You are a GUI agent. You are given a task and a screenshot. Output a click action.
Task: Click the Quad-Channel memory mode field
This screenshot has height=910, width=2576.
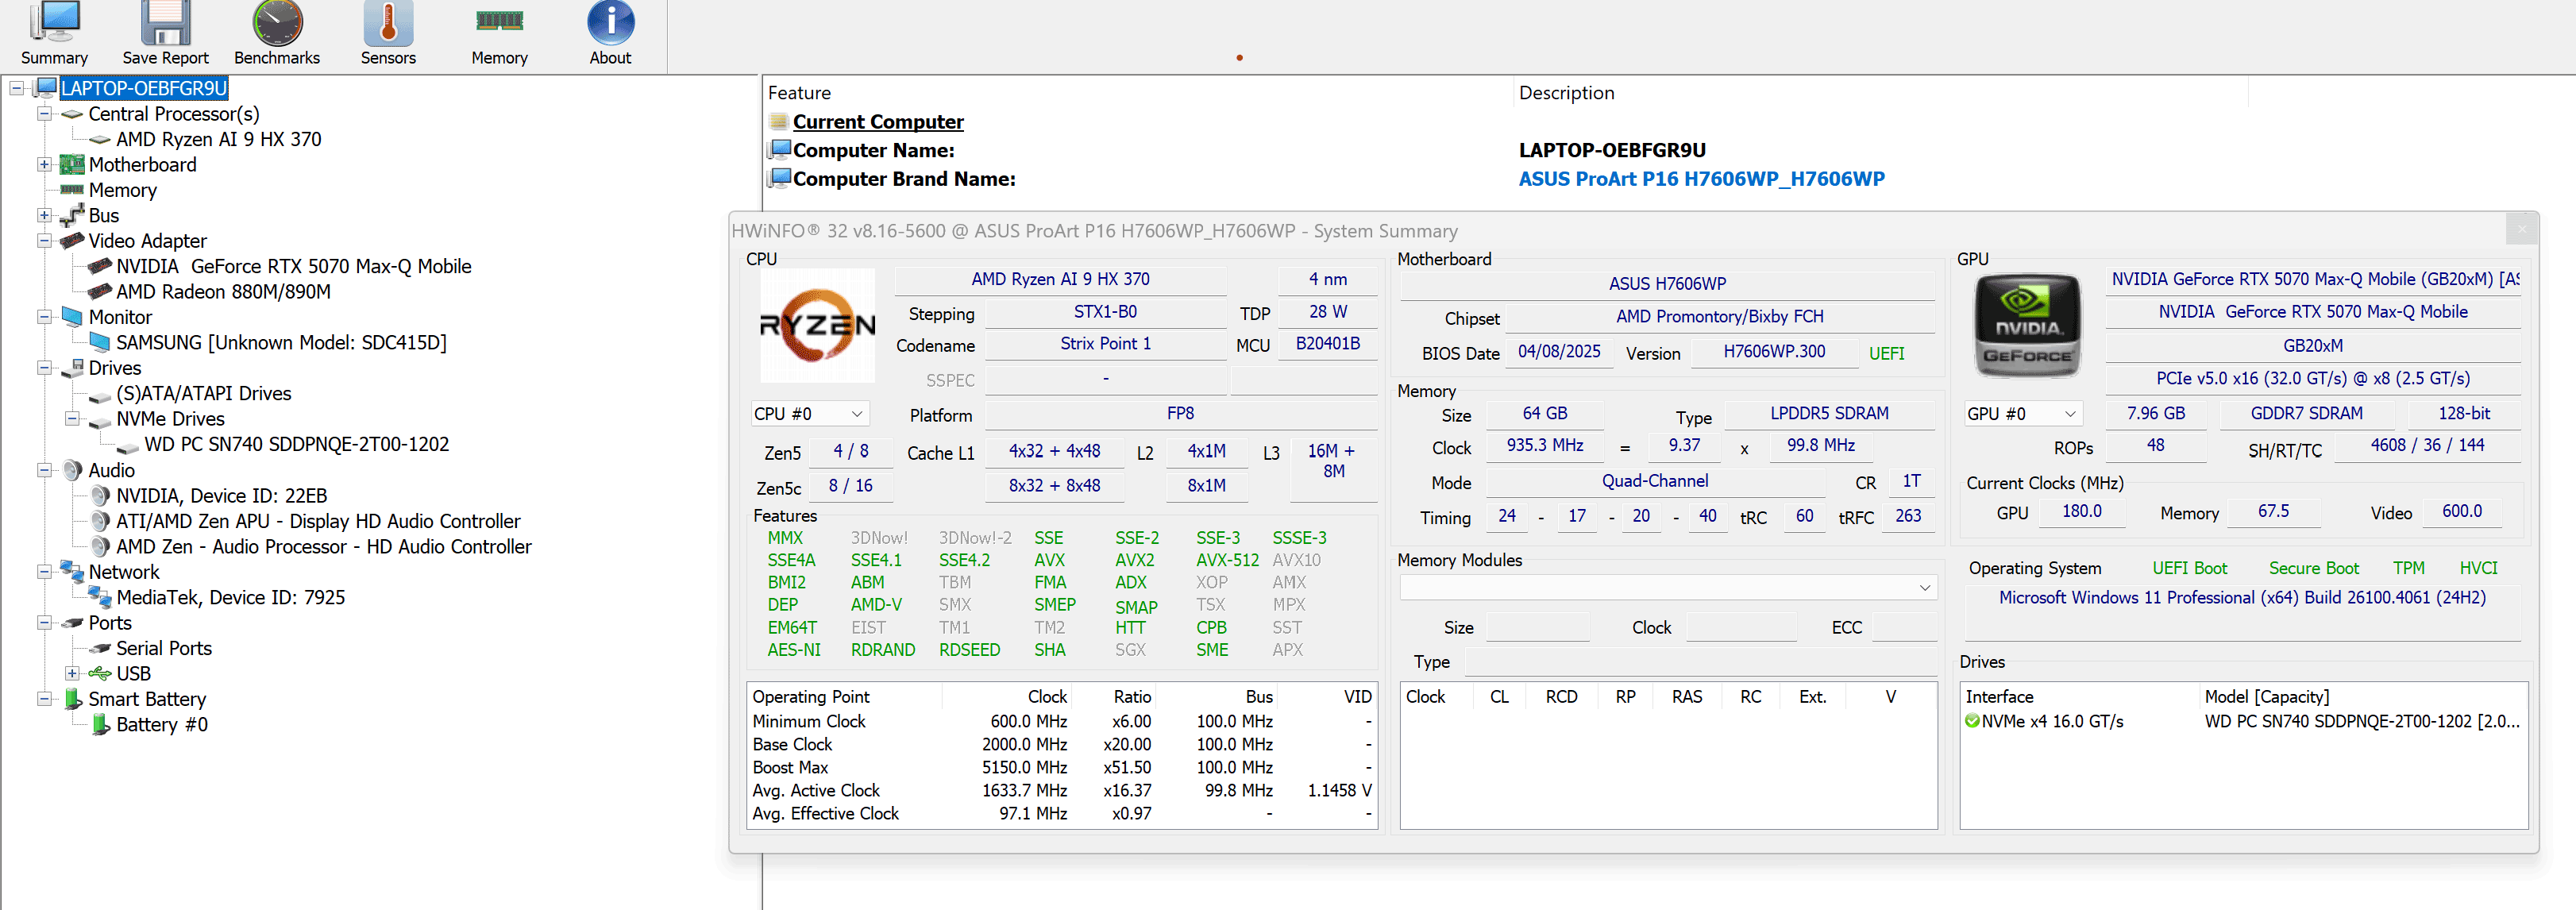[x=1655, y=482]
